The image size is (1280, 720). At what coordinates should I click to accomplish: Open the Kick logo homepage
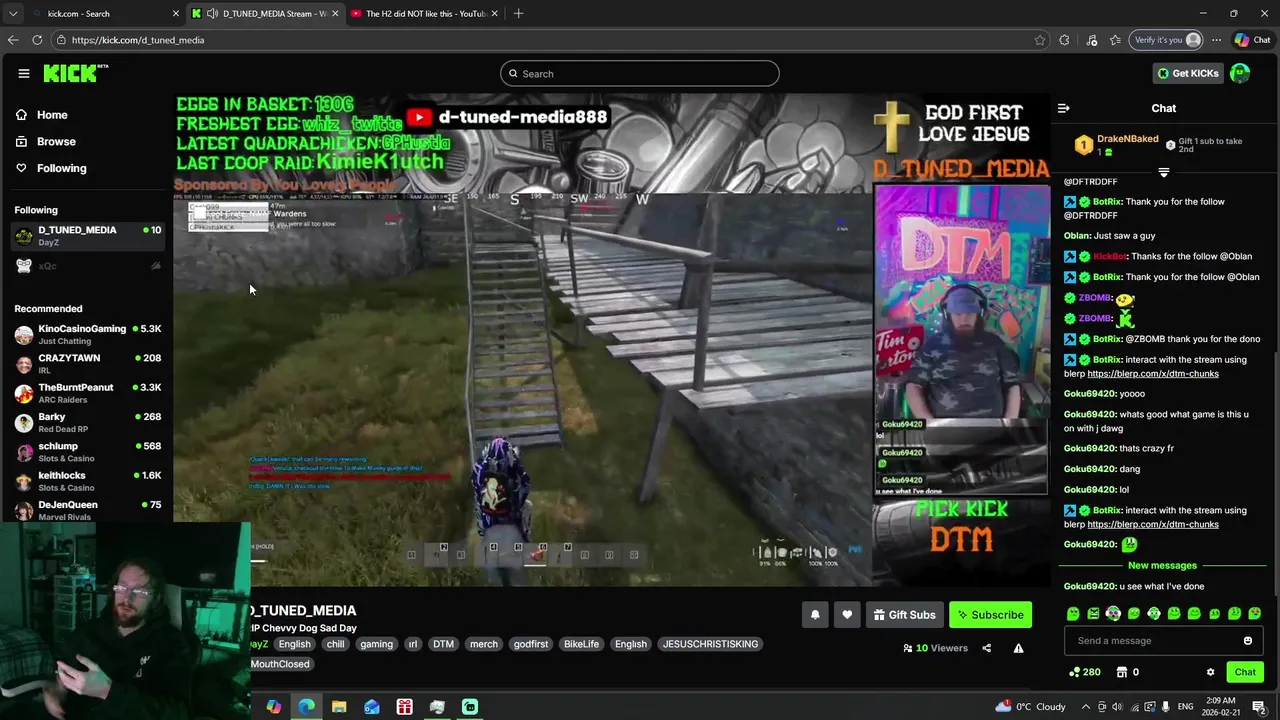[75, 73]
